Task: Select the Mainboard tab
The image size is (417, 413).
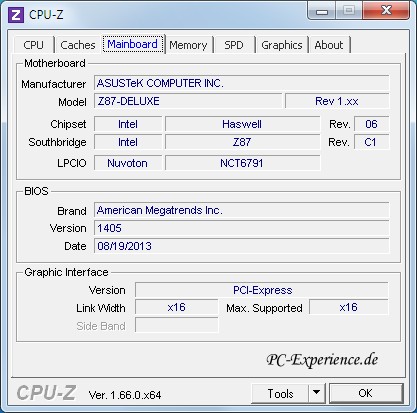Action: tap(133, 44)
